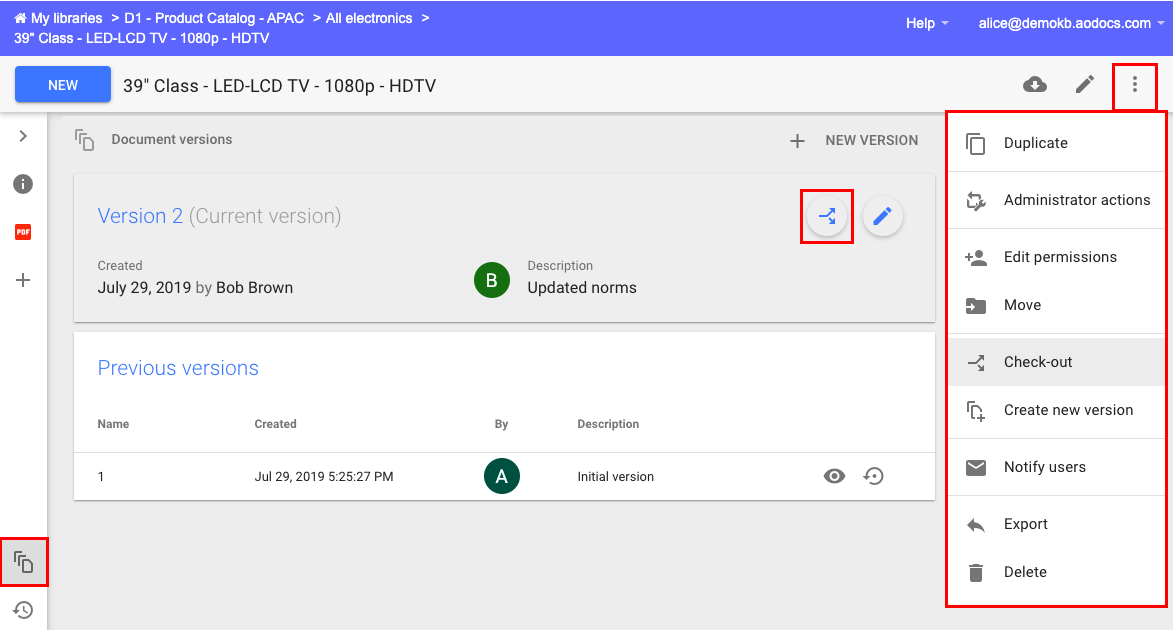Go to All electronics breadcrumb link
1173x630 pixels.
point(368,18)
